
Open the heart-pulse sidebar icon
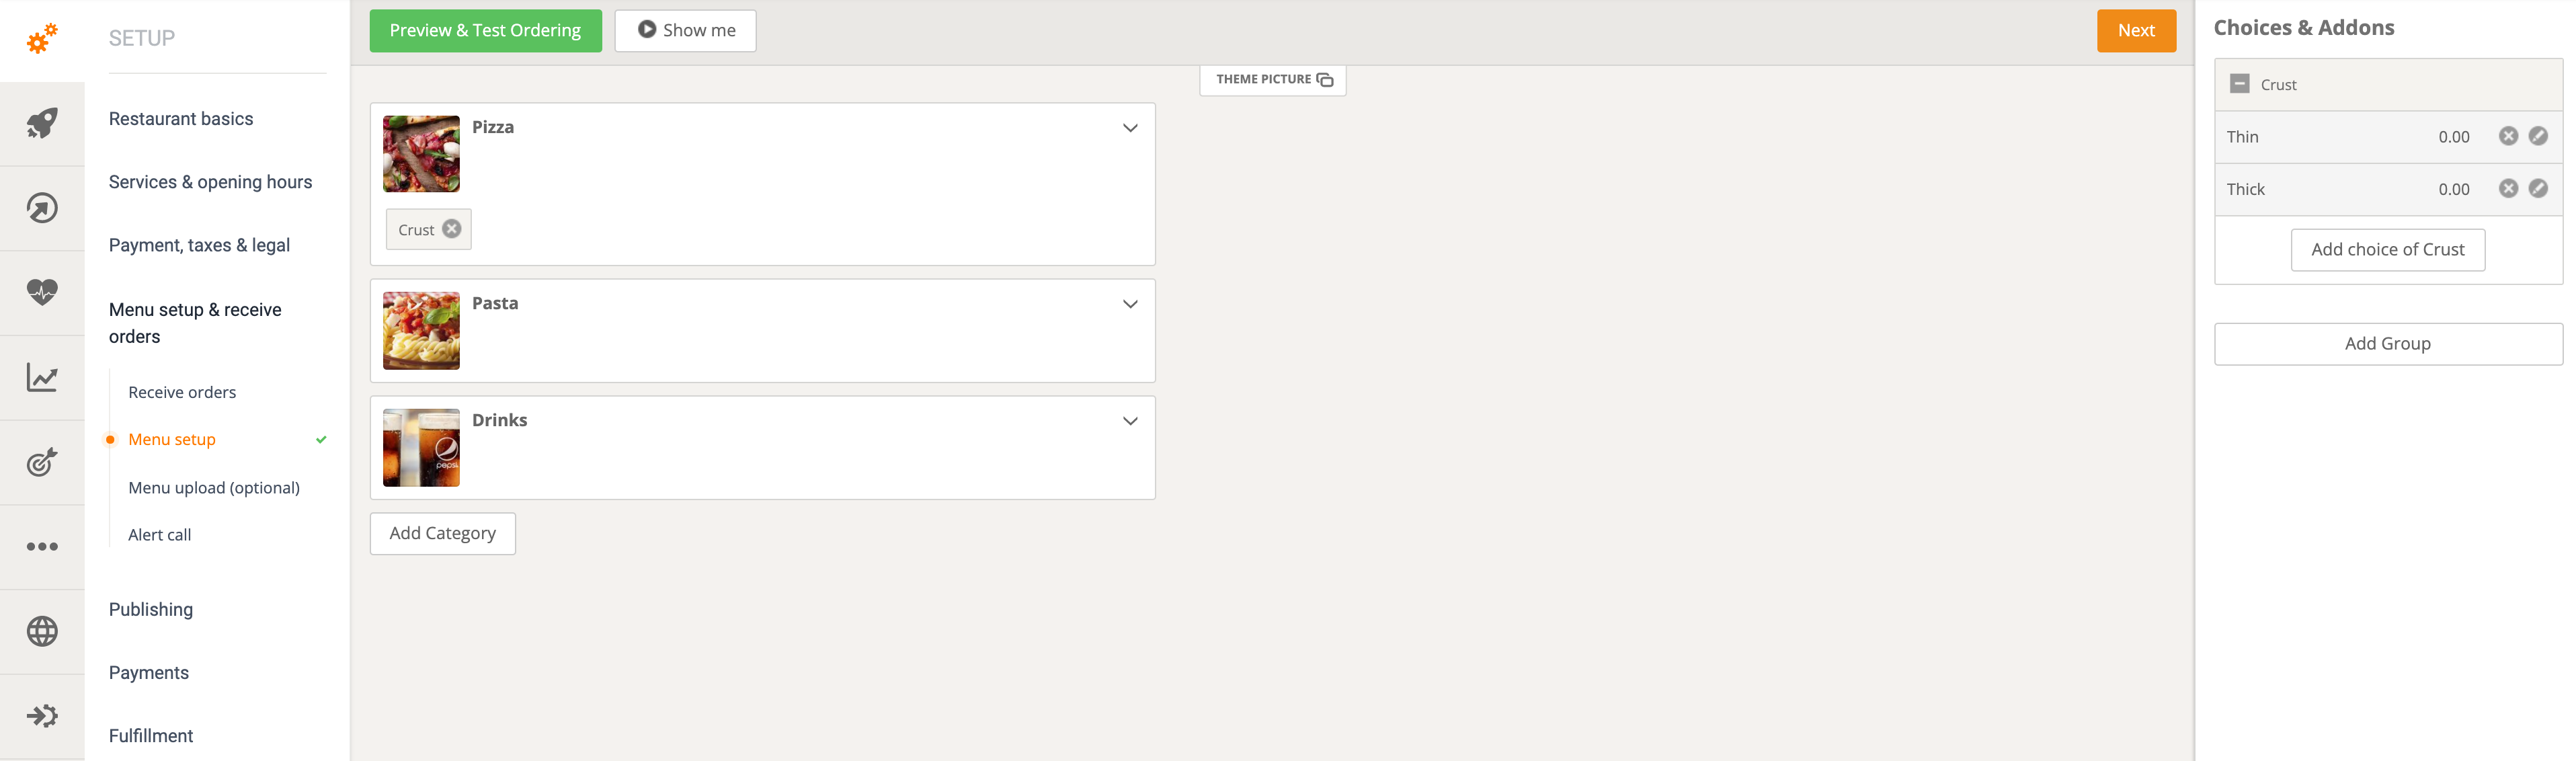tap(42, 292)
